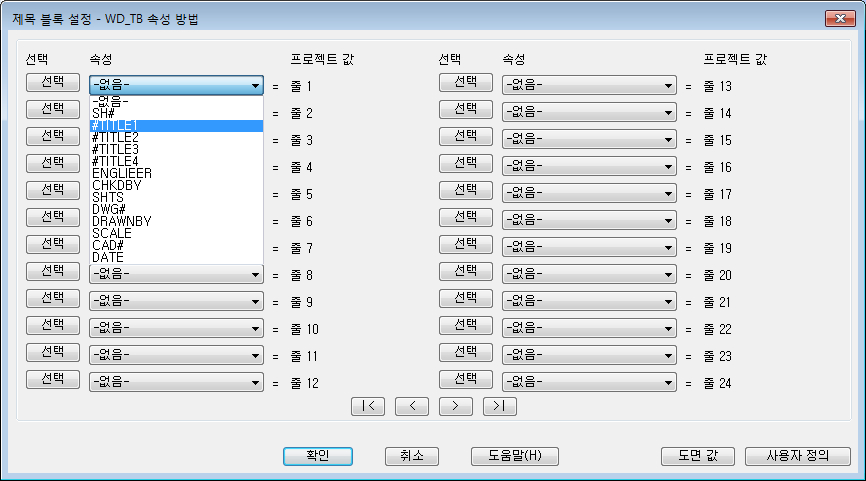Pick the SCALE attribute option

[176, 234]
